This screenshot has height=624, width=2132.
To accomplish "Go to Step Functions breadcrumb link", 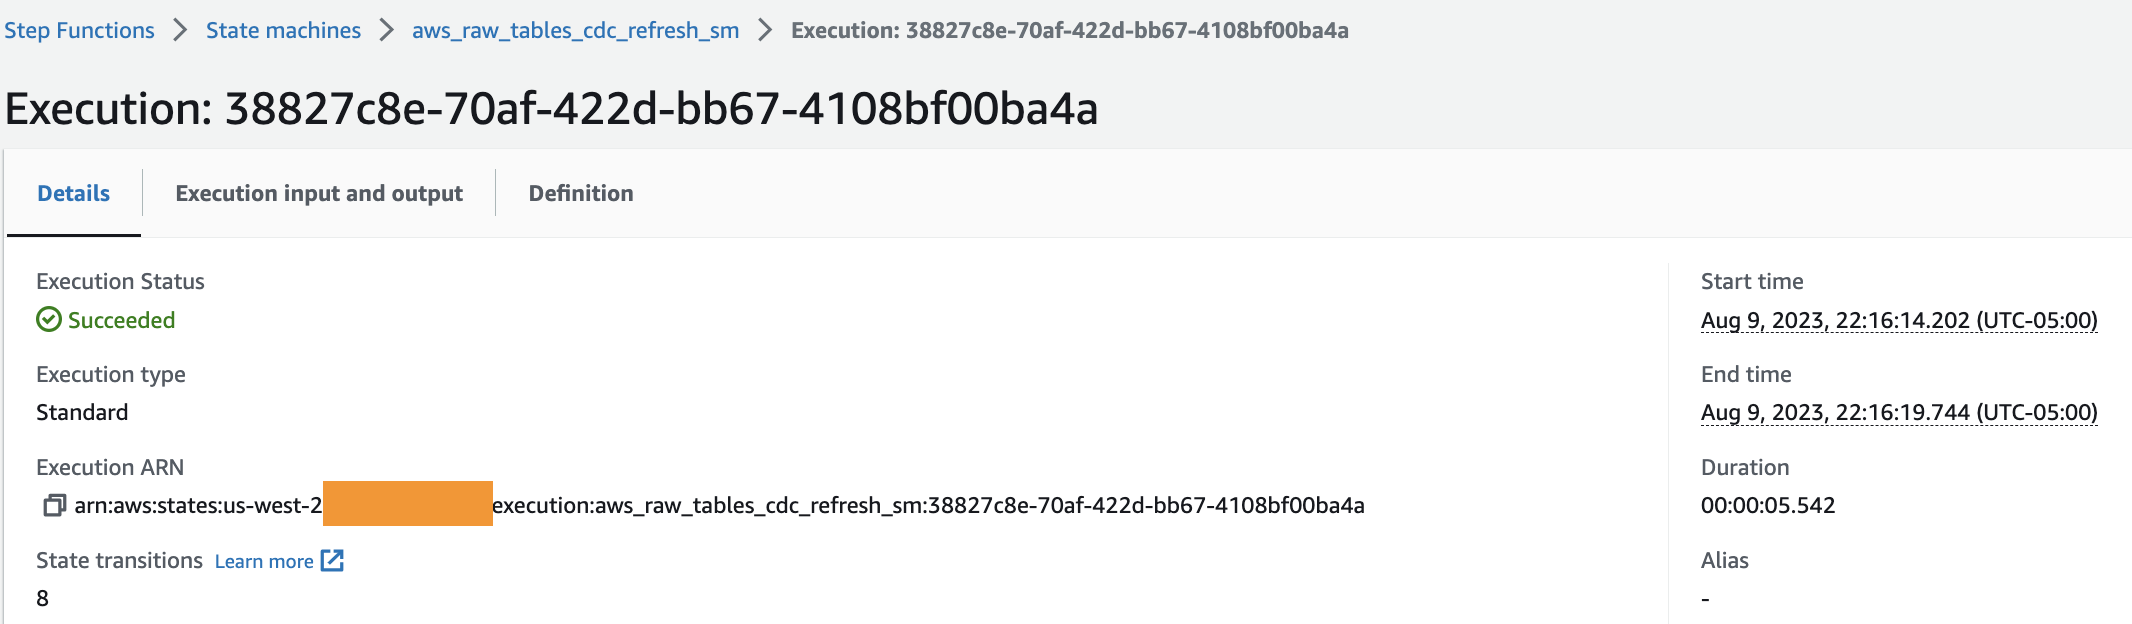I will tap(79, 30).
